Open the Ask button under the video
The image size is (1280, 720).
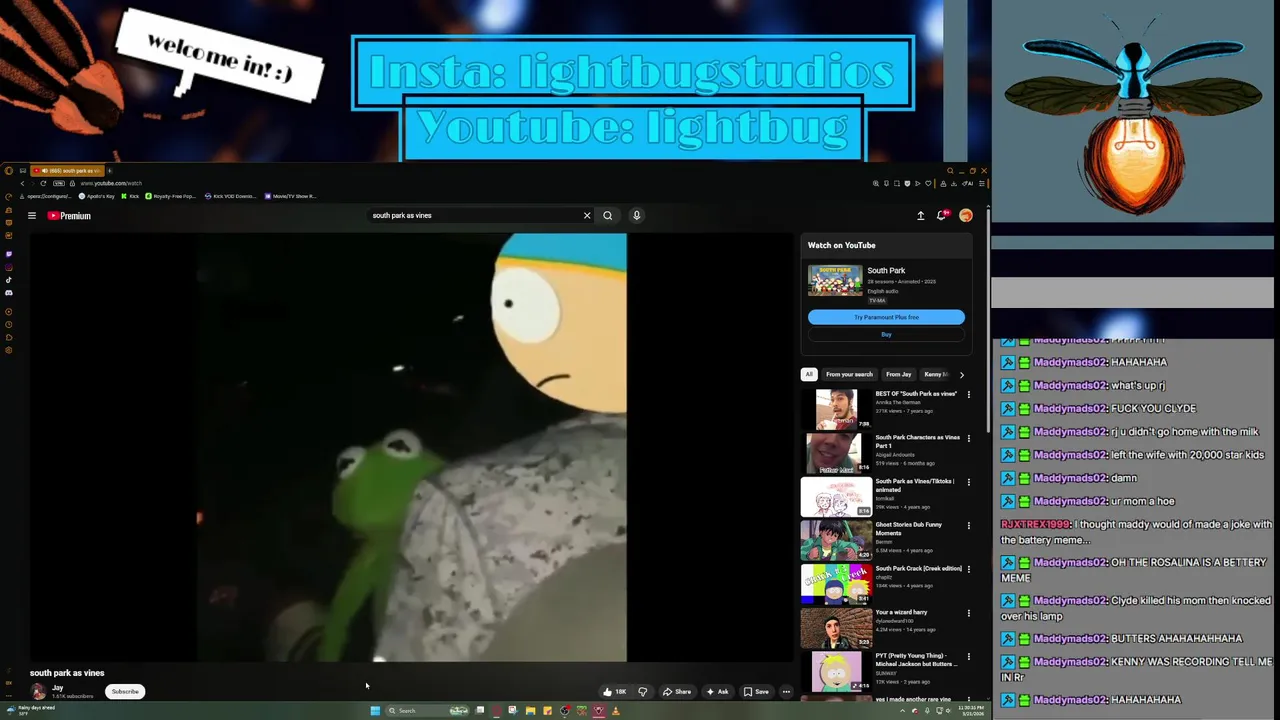click(x=717, y=692)
